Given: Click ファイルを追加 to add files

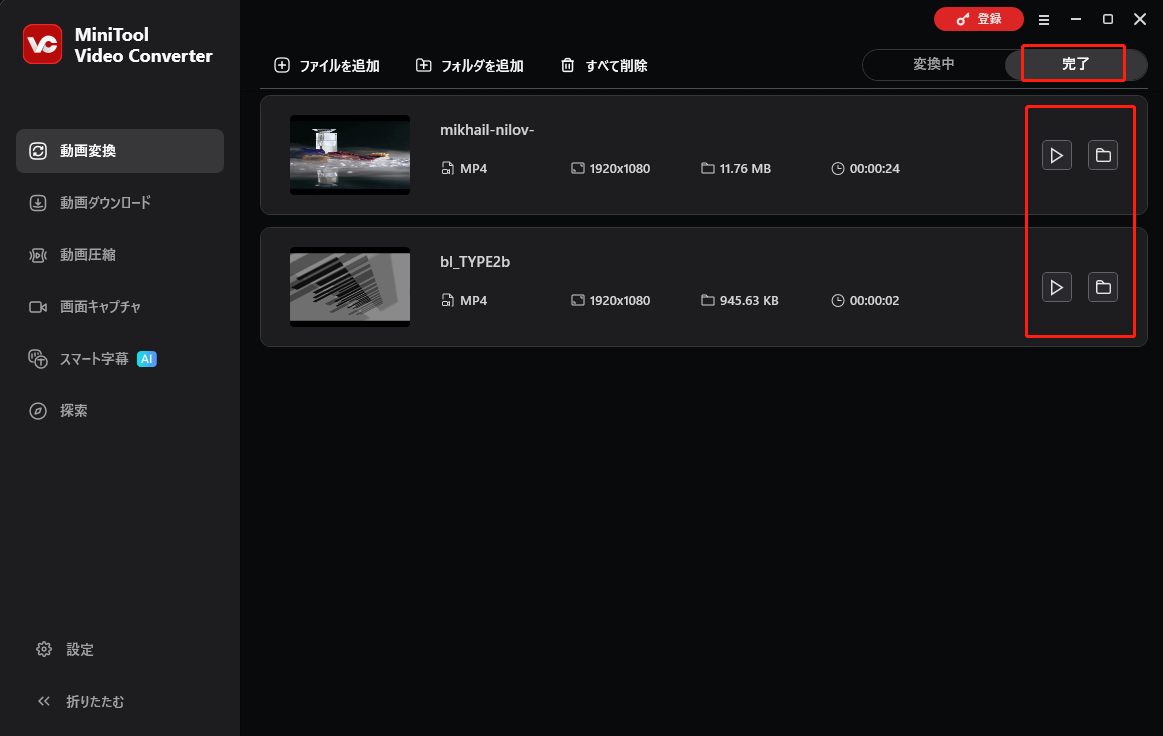Looking at the screenshot, I should click(x=327, y=65).
